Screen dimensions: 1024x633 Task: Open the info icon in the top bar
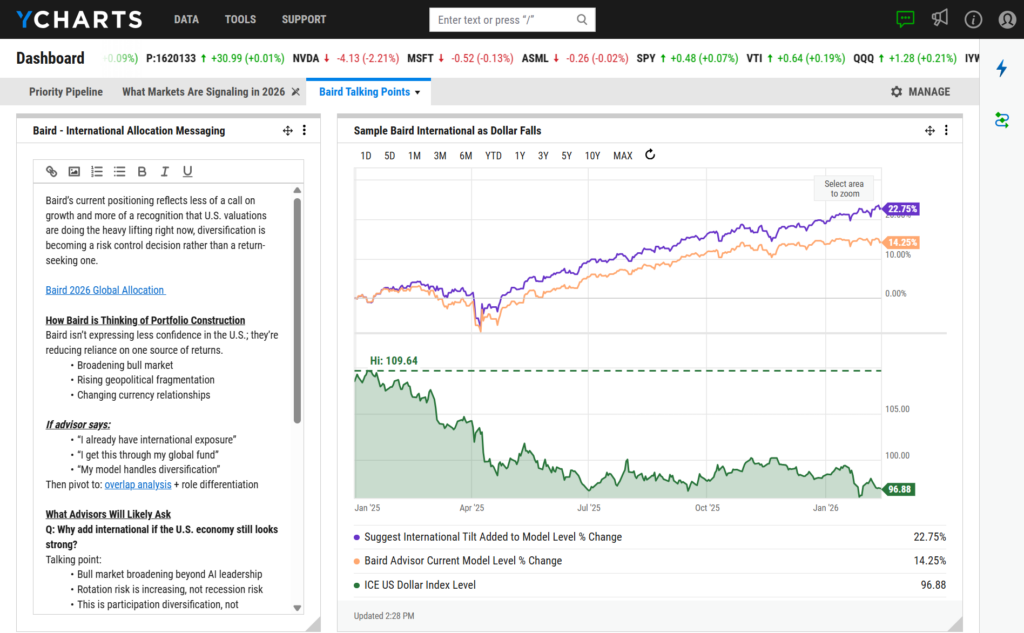tap(972, 18)
